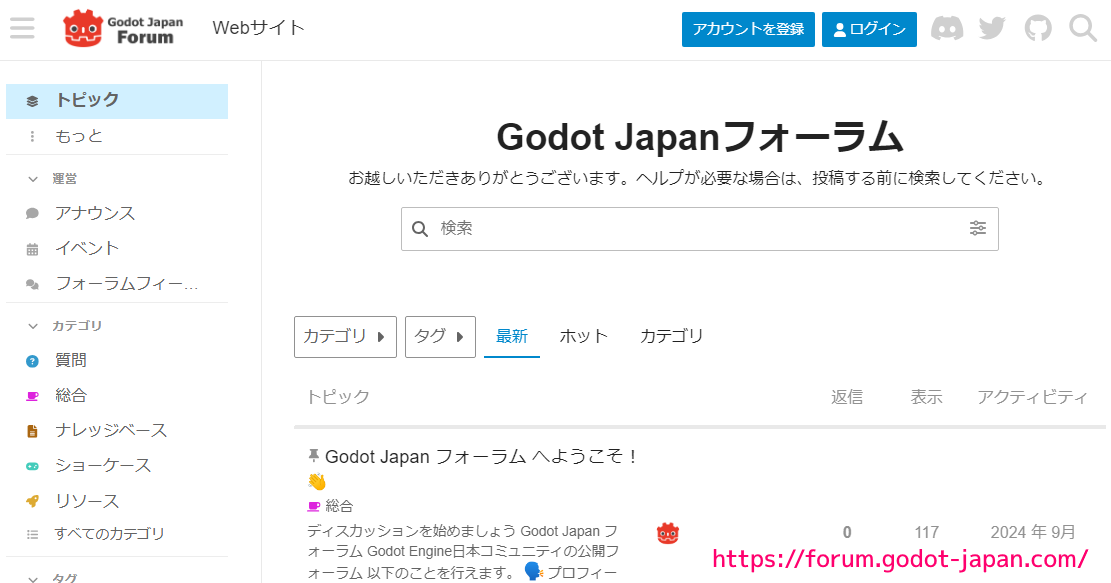Open the GitHub icon link
The image size is (1111, 583).
(x=1038, y=28)
